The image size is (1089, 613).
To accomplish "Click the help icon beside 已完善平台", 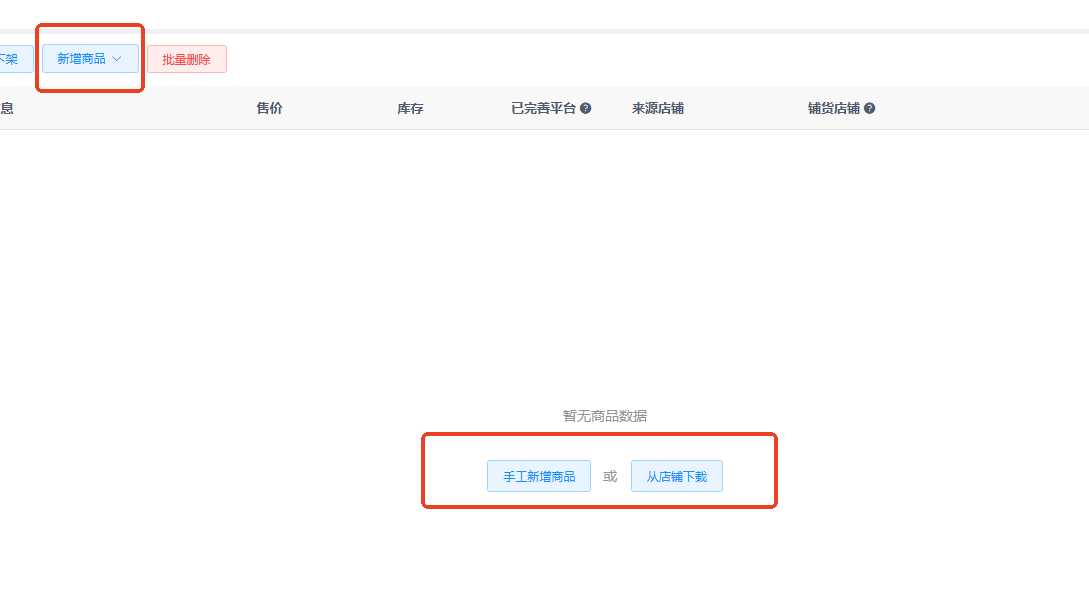I will tap(585, 108).
